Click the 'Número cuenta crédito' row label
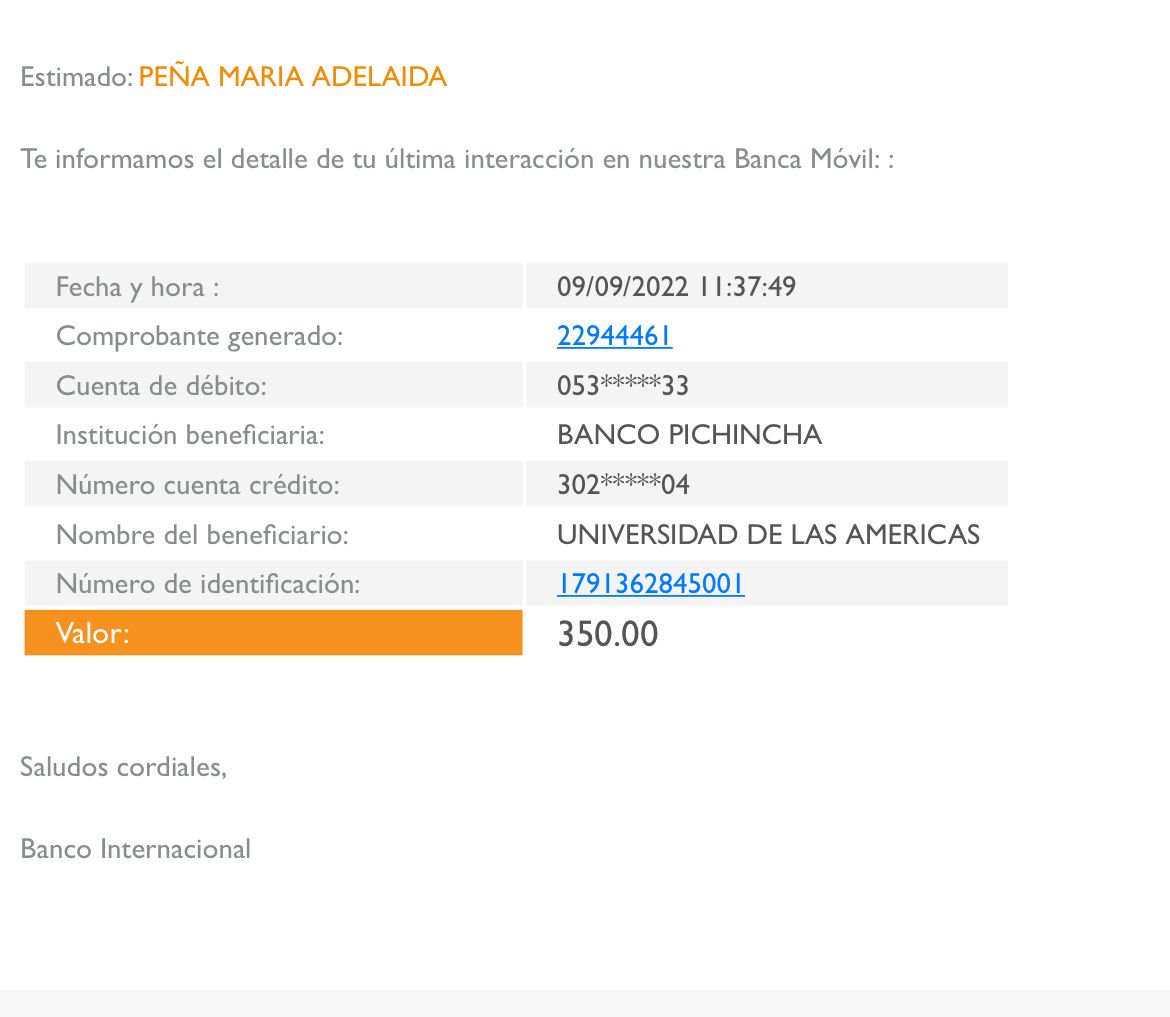Screen dimensions: 1170x1017 [198, 485]
